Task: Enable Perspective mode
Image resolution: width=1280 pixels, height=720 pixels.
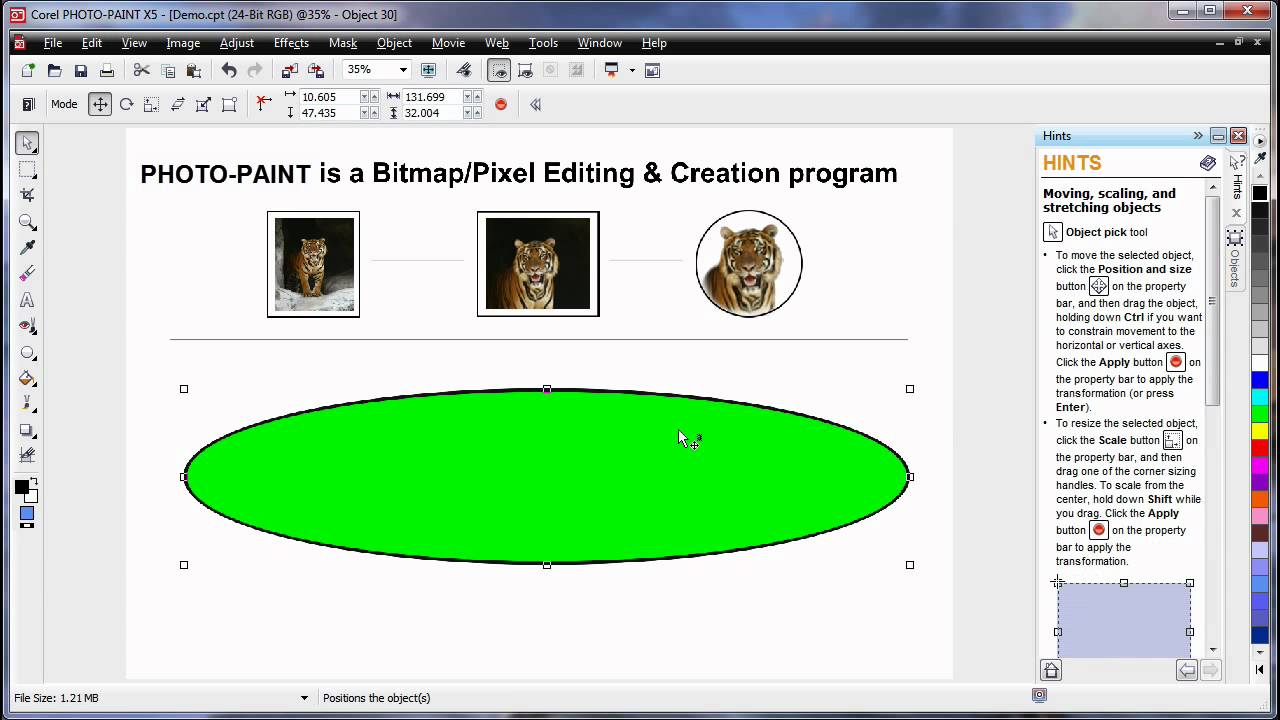Action: point(229,104)
